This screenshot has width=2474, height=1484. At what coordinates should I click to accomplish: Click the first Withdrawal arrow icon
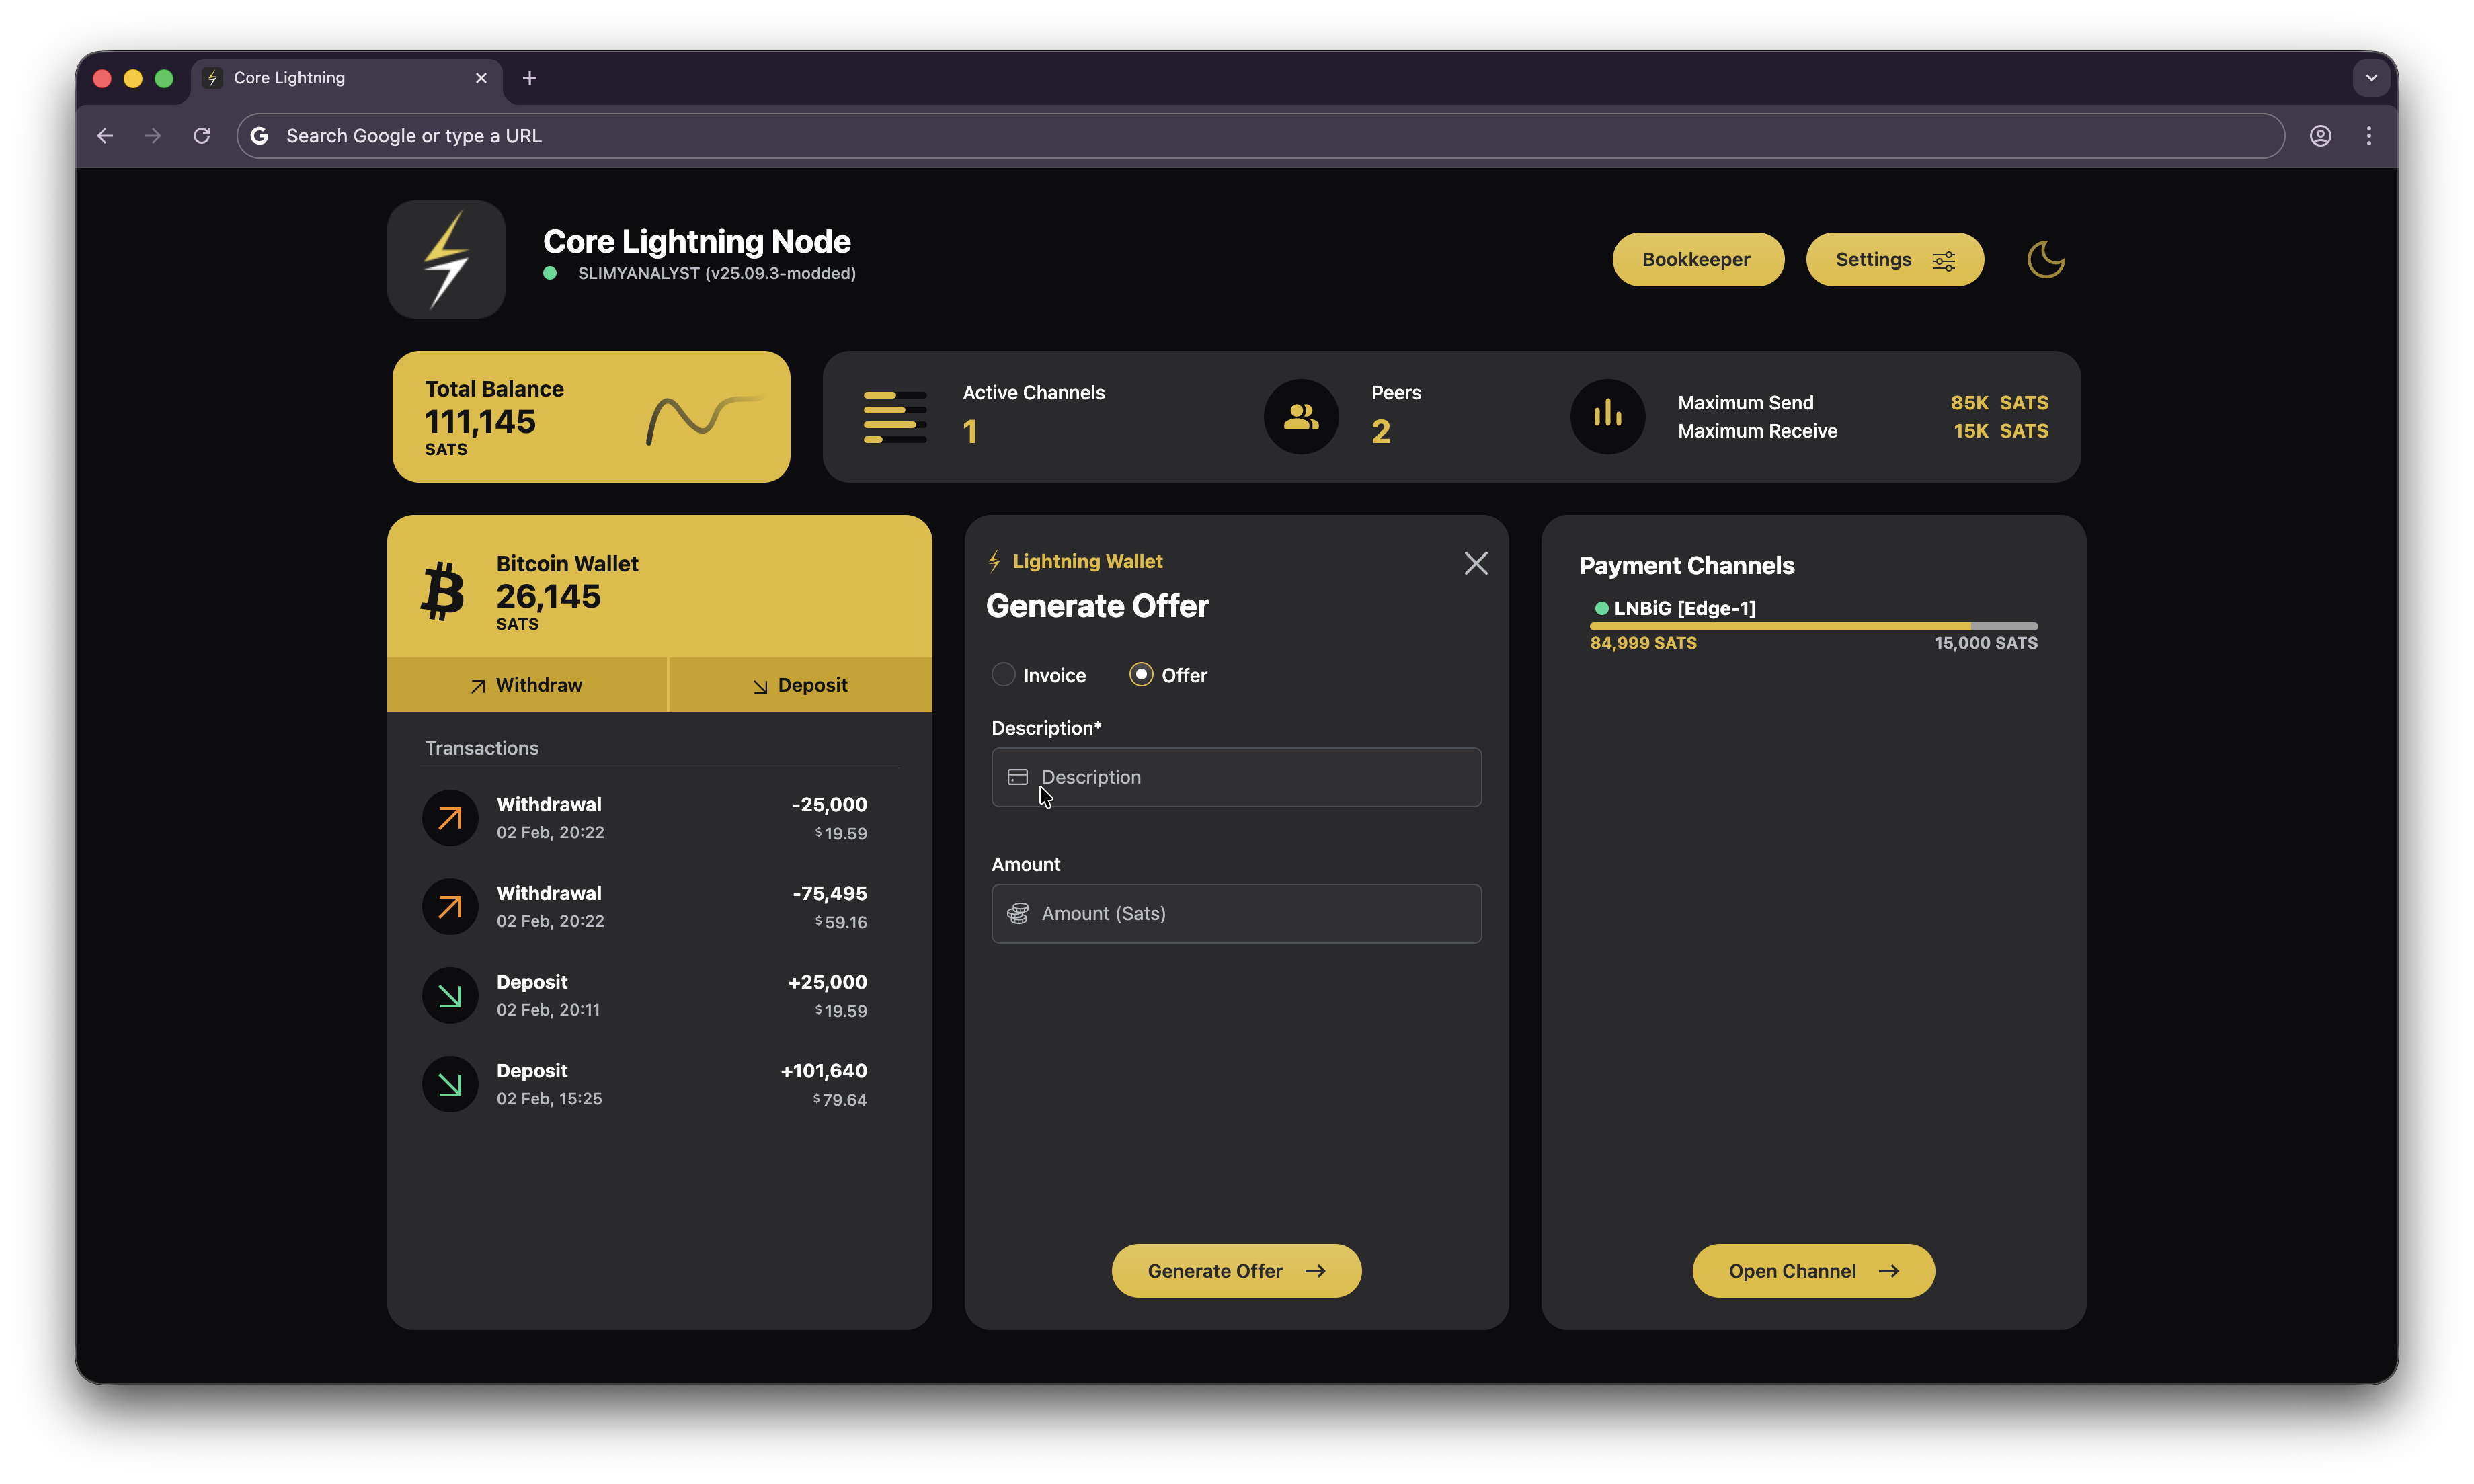point(450,818)
